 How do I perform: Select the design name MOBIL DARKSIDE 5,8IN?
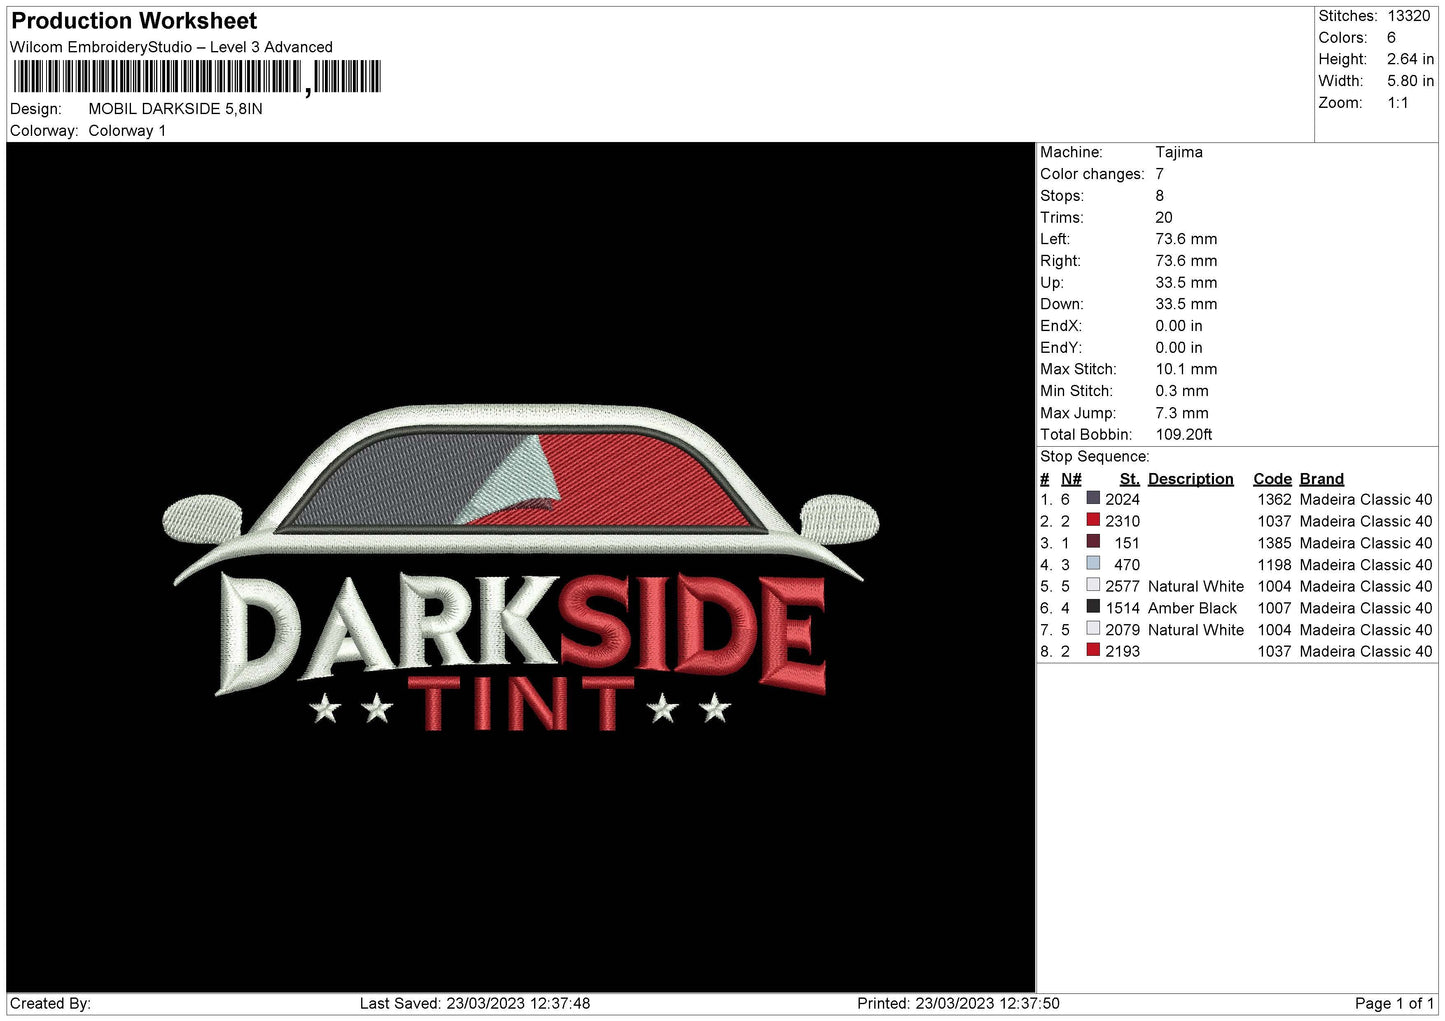[175, 109]
